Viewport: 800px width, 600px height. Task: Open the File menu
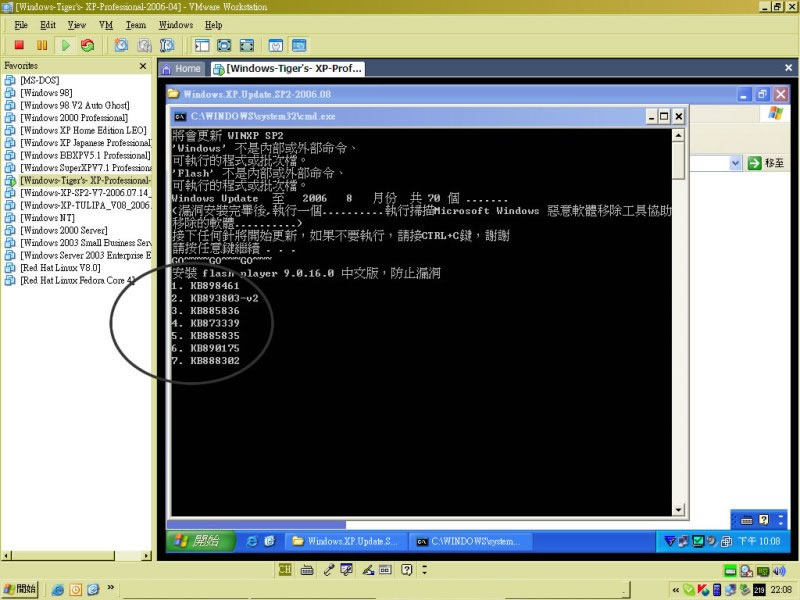pos(21,25)
